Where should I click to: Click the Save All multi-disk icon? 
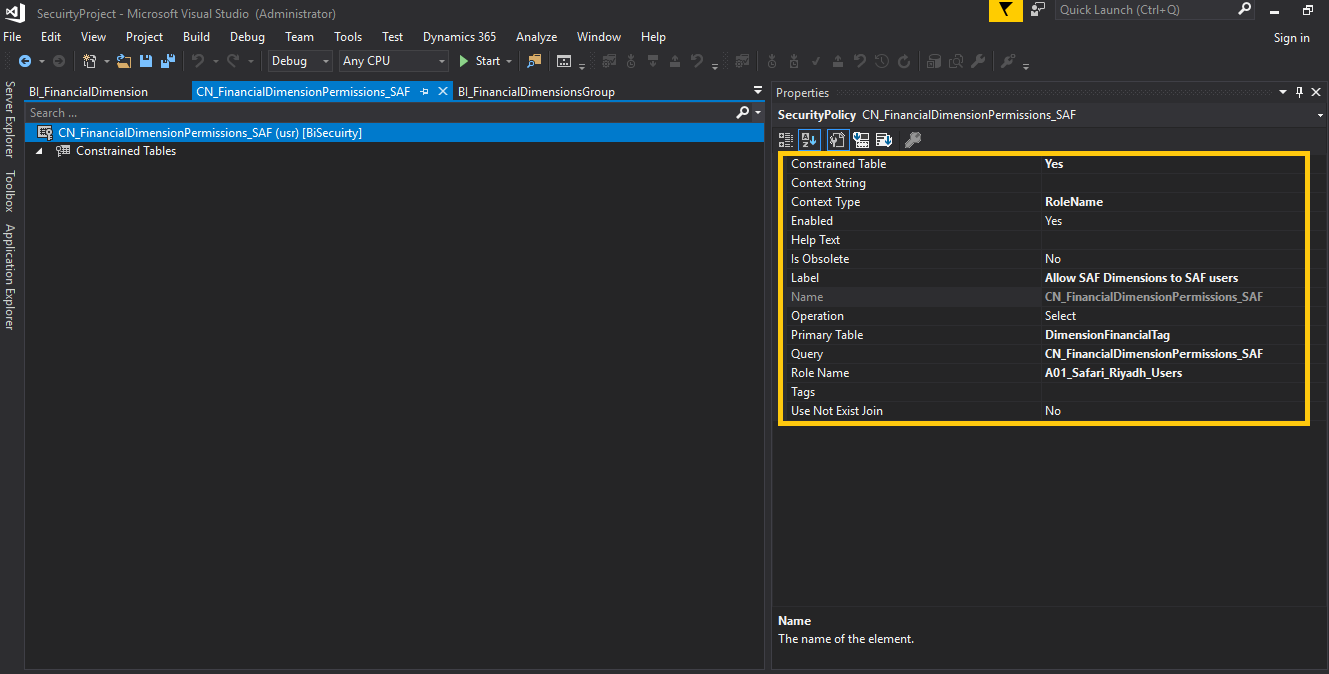(167, 61)
